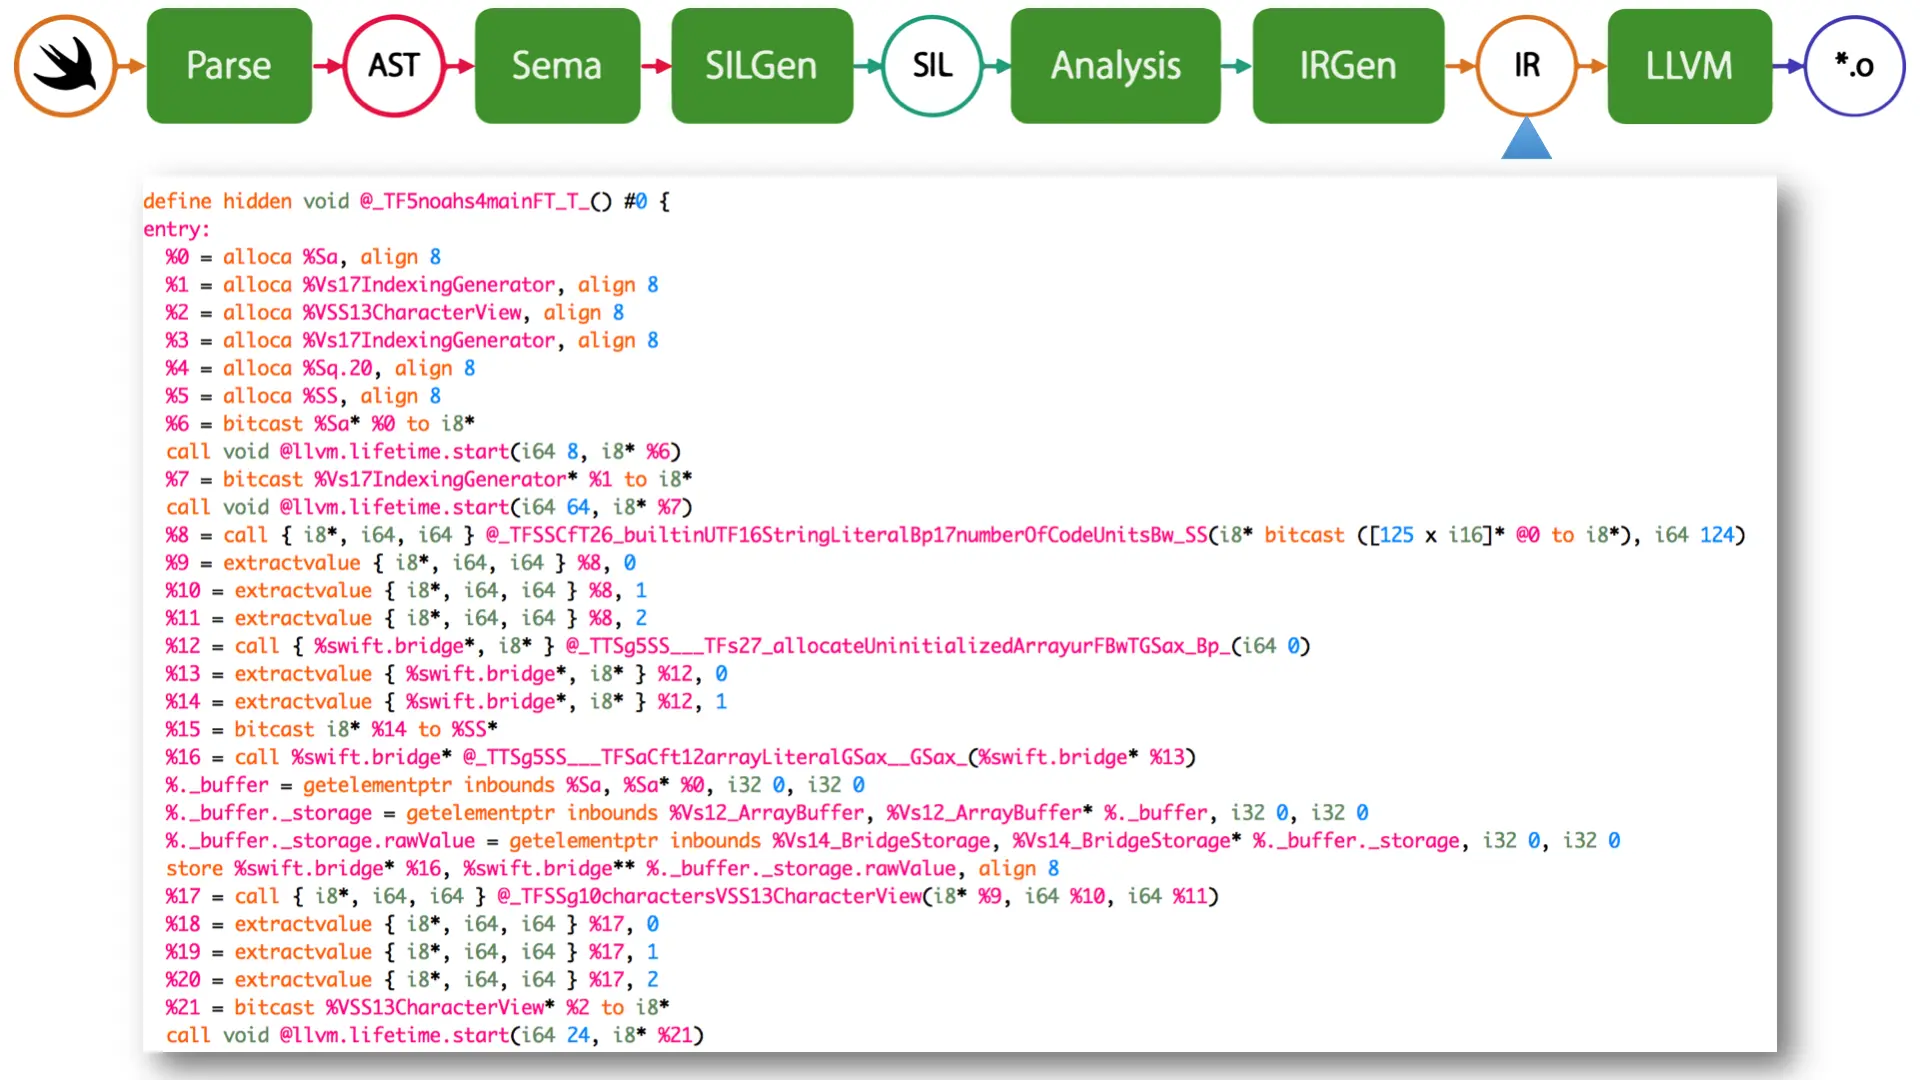Click the allocateUninitializedArray call line
1920x1080 pixels.
[737, 646]
